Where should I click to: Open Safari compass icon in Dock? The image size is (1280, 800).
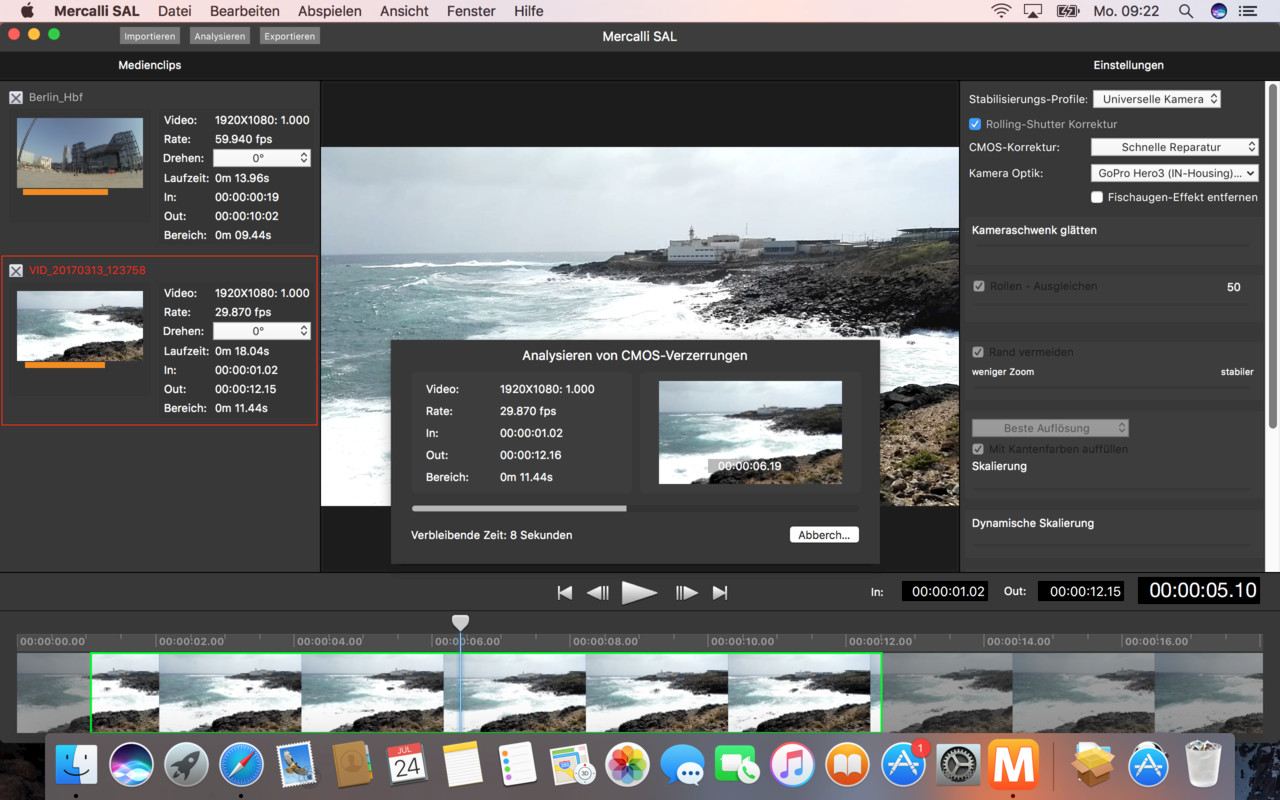click(x=241, y=766)
